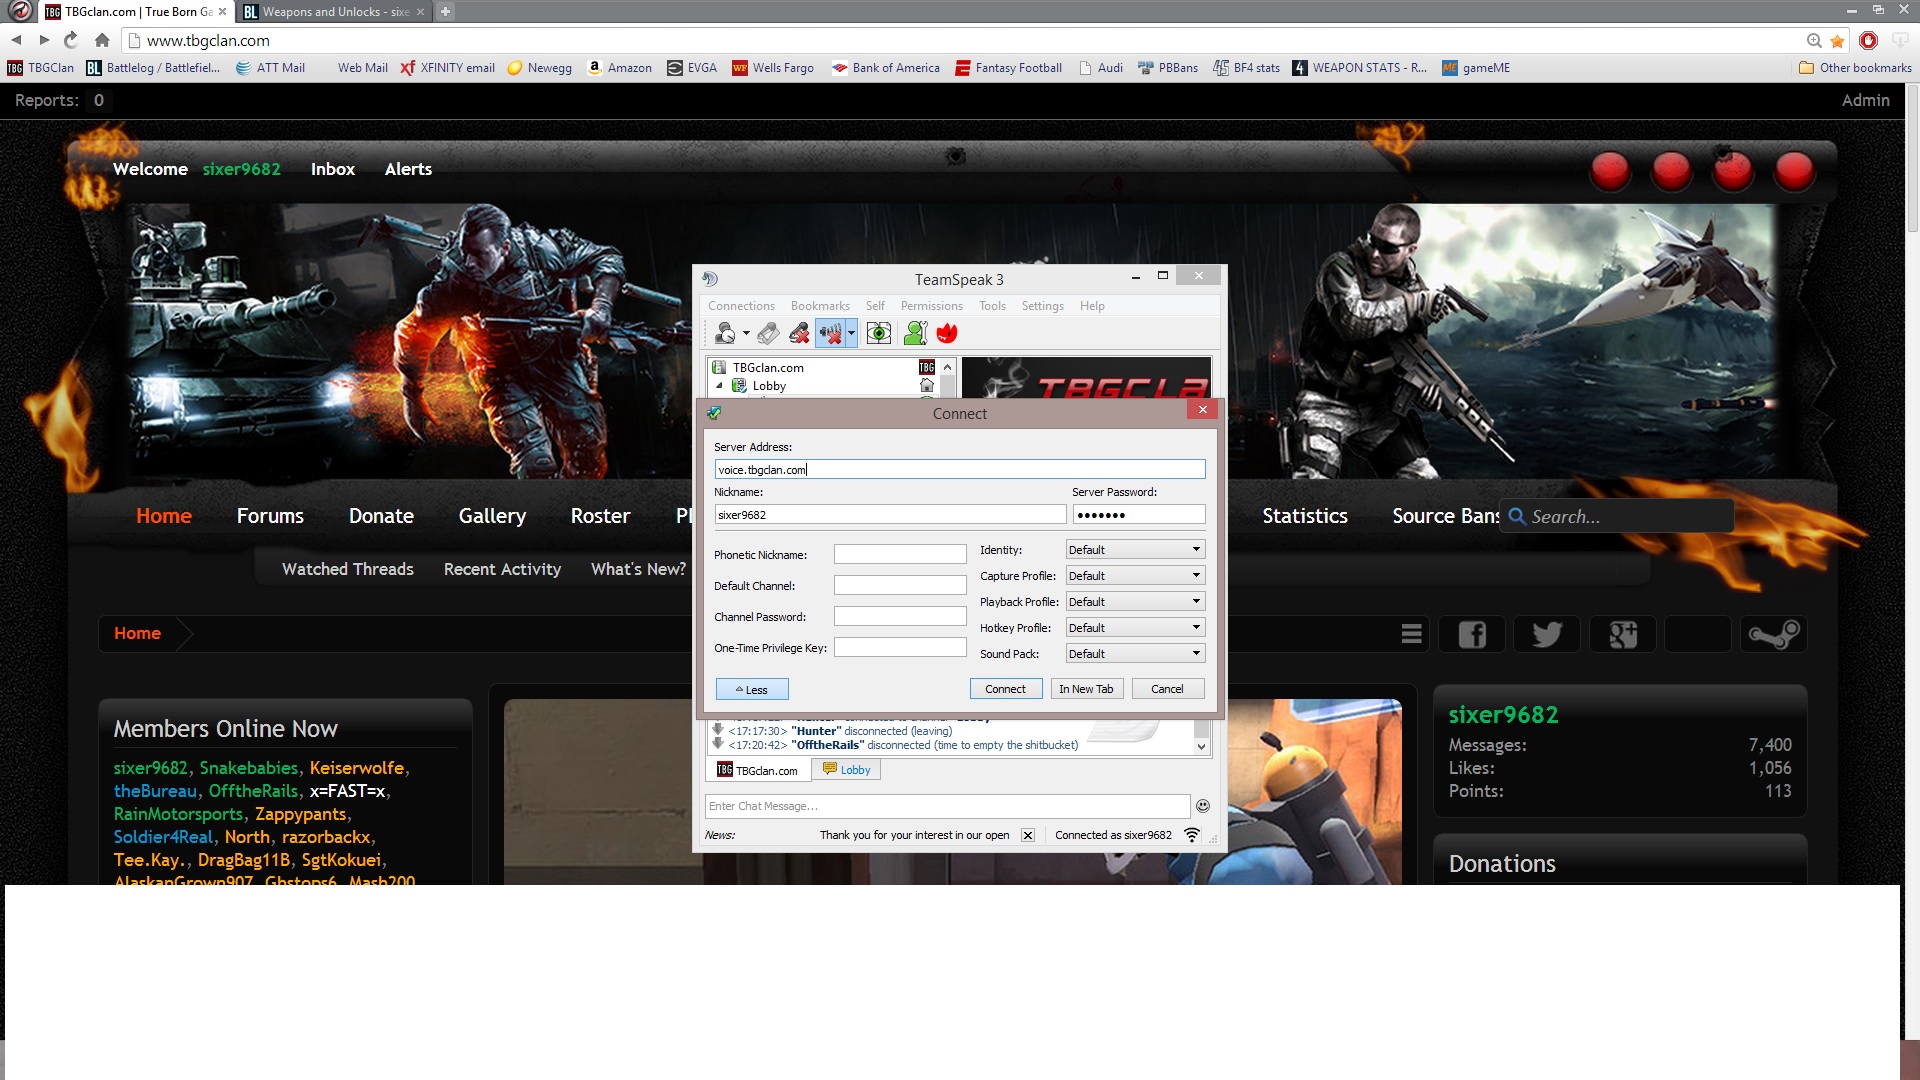
Task: Click the website Search box
Action: point(1616,516)
